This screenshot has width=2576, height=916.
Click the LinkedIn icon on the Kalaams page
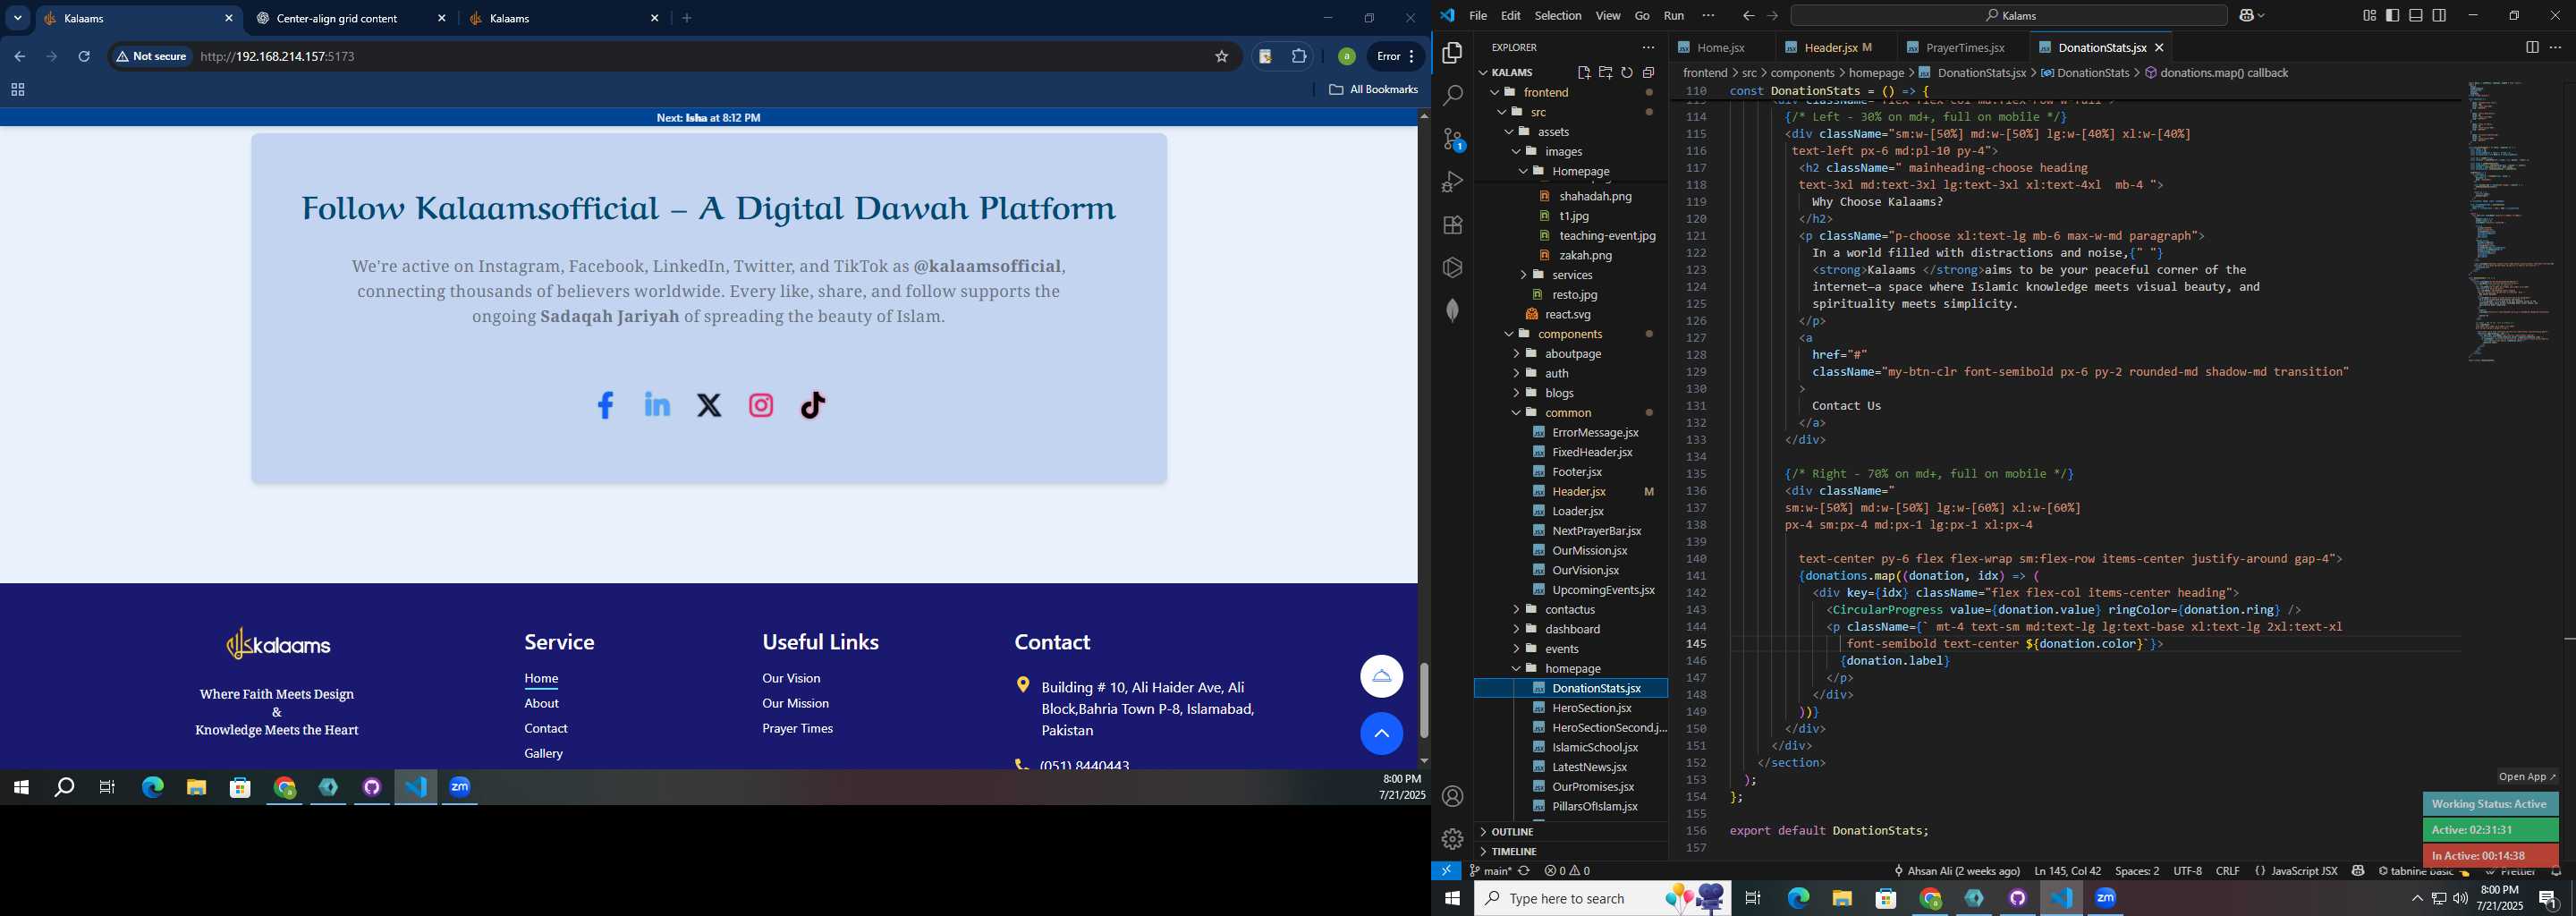(657, 405)
